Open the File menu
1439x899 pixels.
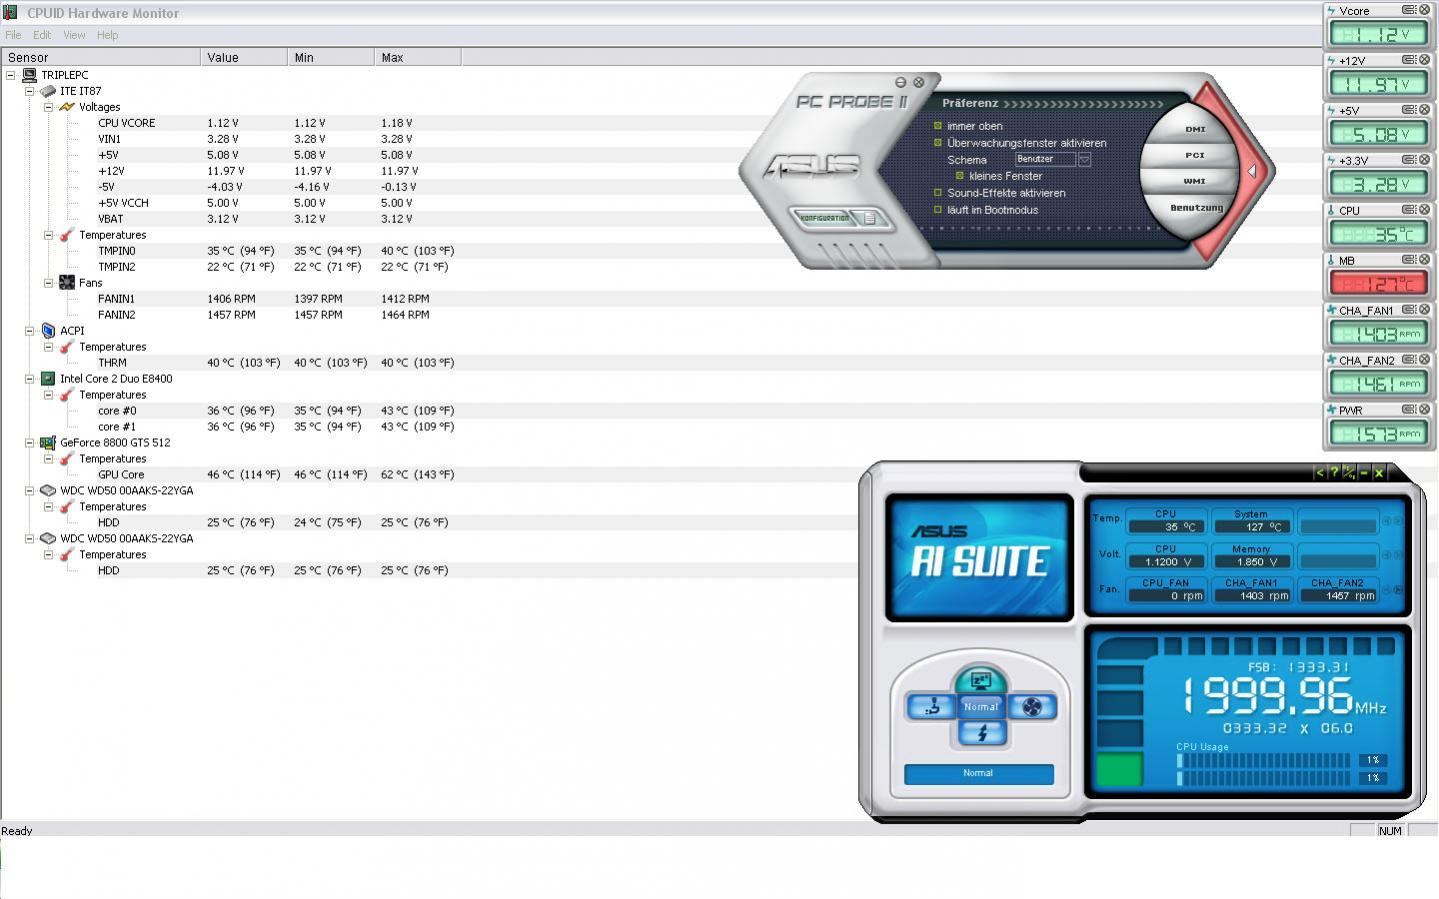pos(13,35)
